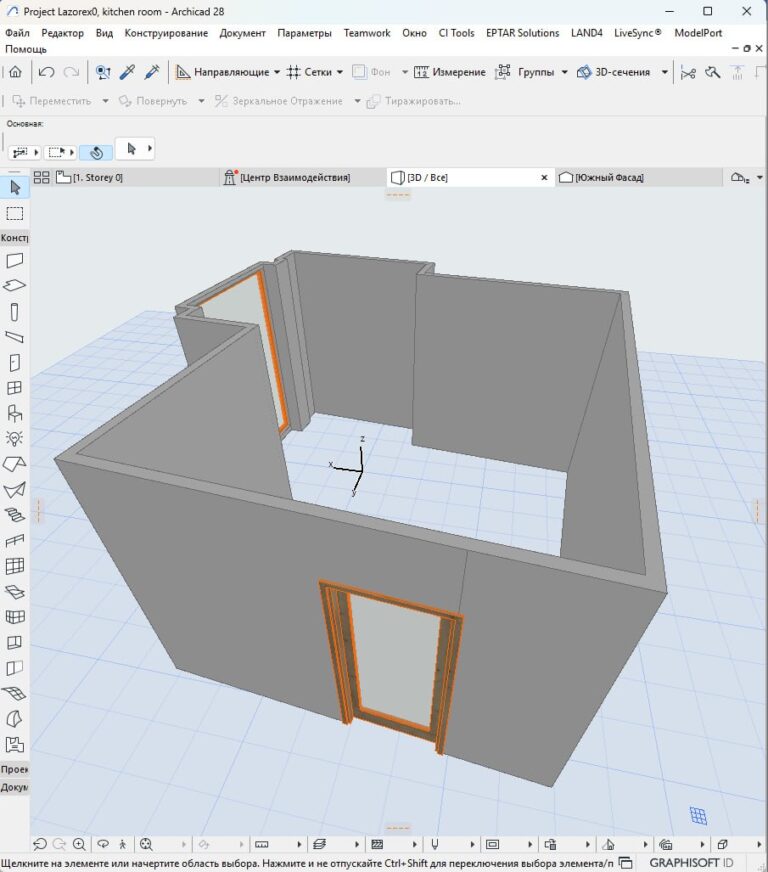Select the Shell tool

coord(14,490)
